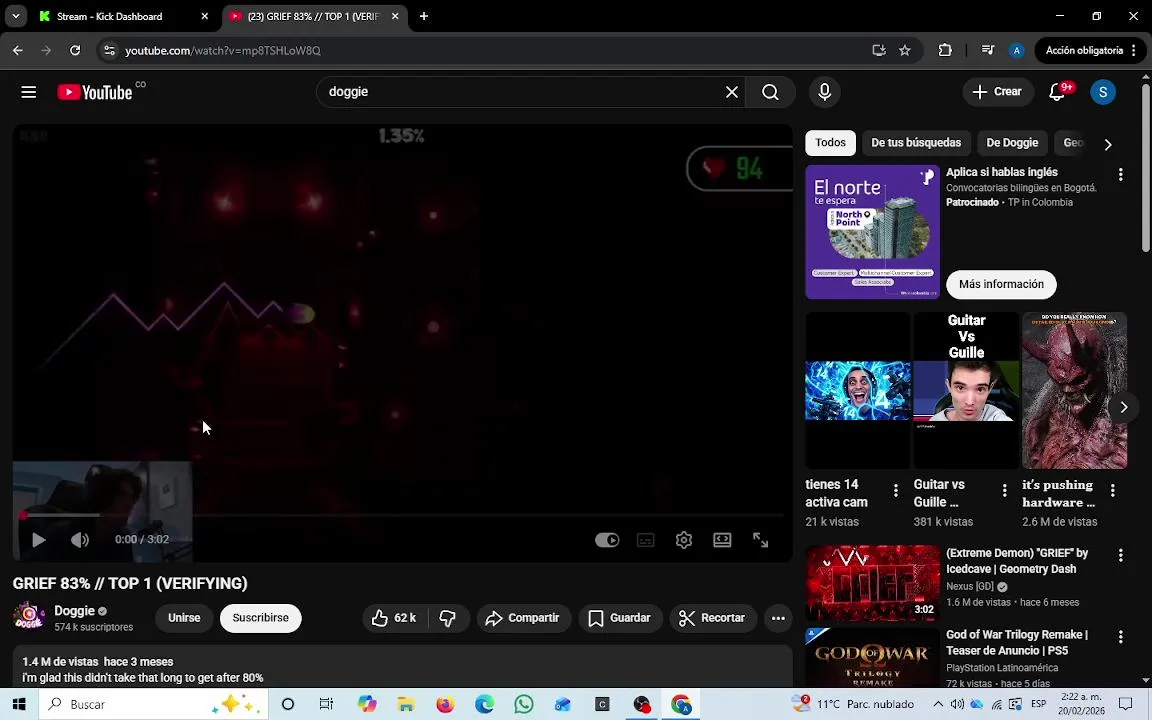This screenshot has height=720, width=1152.
Task: Open the God of War Trilogy Remake video
Action: [x=872, y=658]
